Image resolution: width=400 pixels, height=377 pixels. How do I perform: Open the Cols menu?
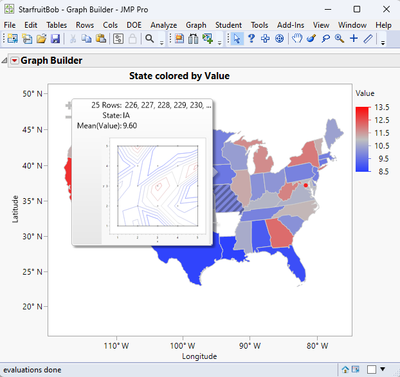110,25
